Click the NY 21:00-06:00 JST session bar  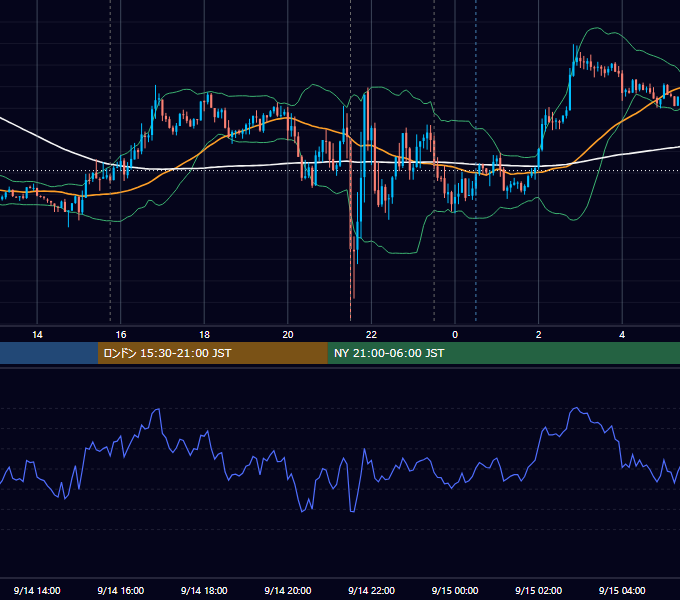coord(503,353)
